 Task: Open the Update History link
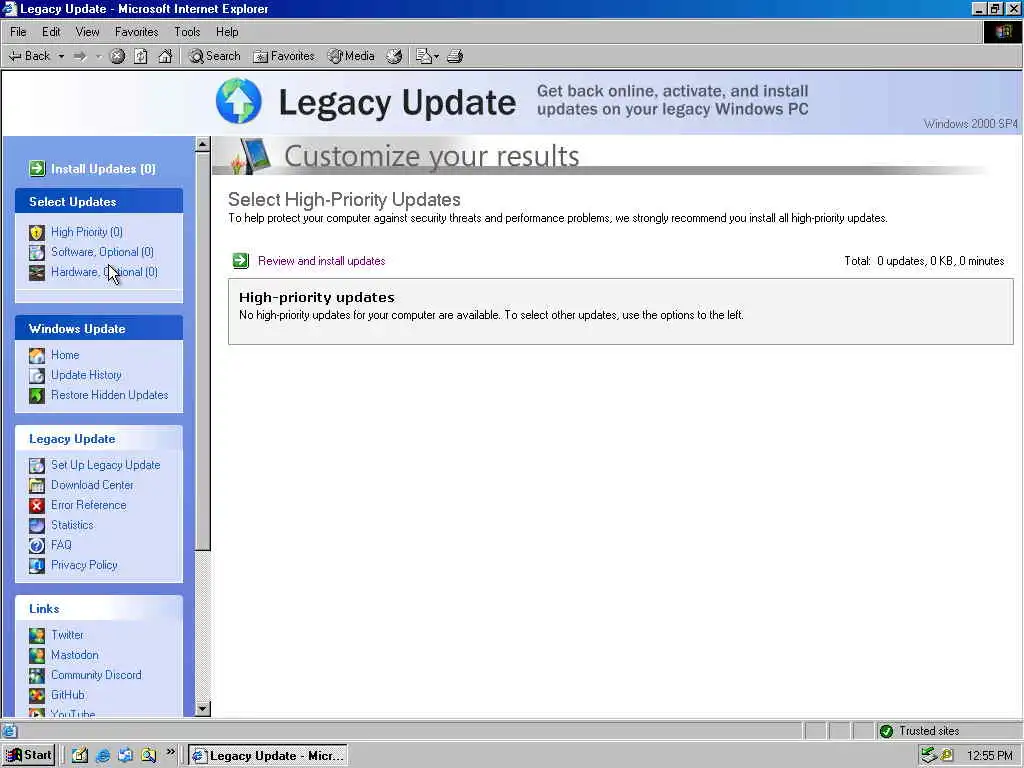[x=86, y=375]
